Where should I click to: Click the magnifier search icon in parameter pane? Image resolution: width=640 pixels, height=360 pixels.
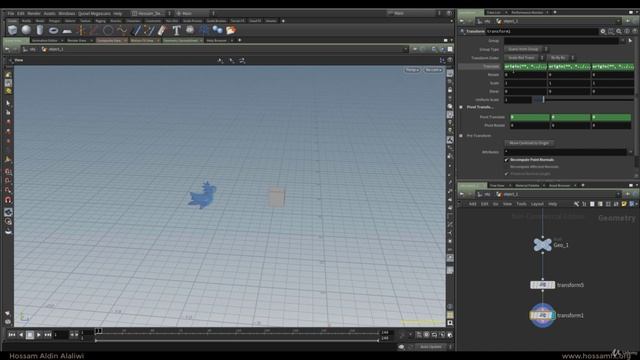619,31
